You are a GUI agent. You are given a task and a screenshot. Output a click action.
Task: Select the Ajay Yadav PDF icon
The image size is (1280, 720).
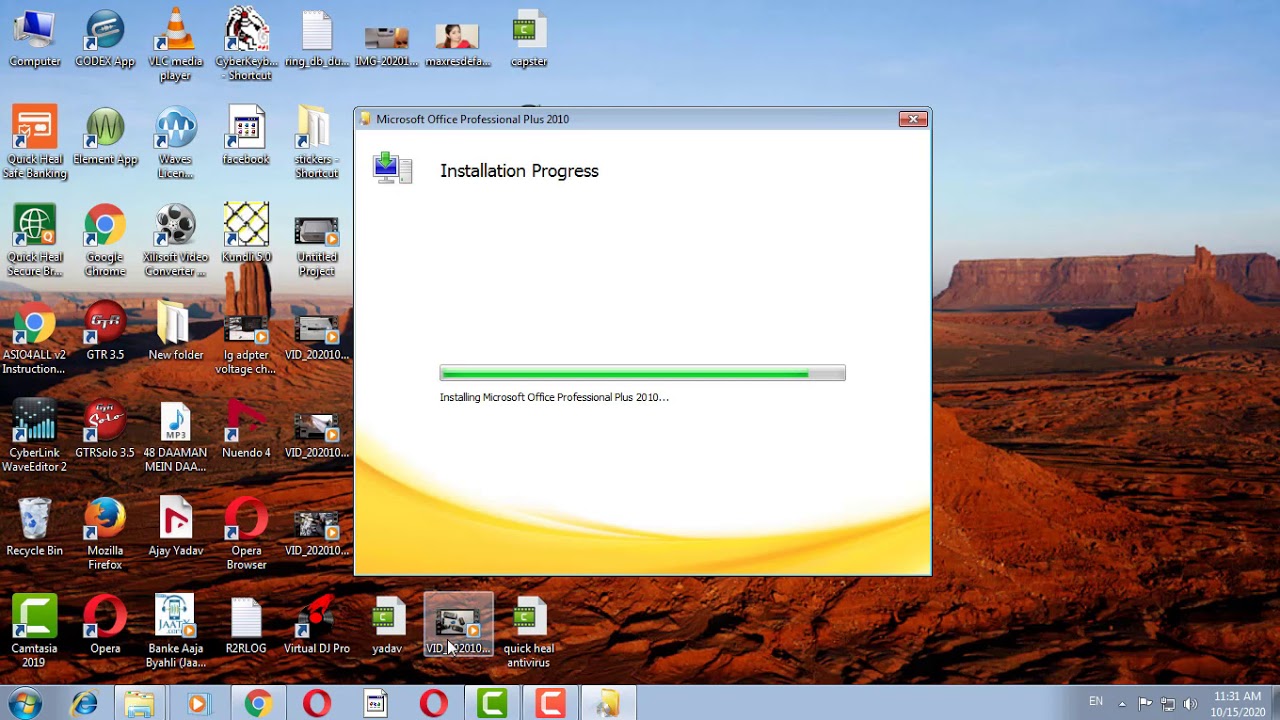pyautogui.click(x=175, y=528)
